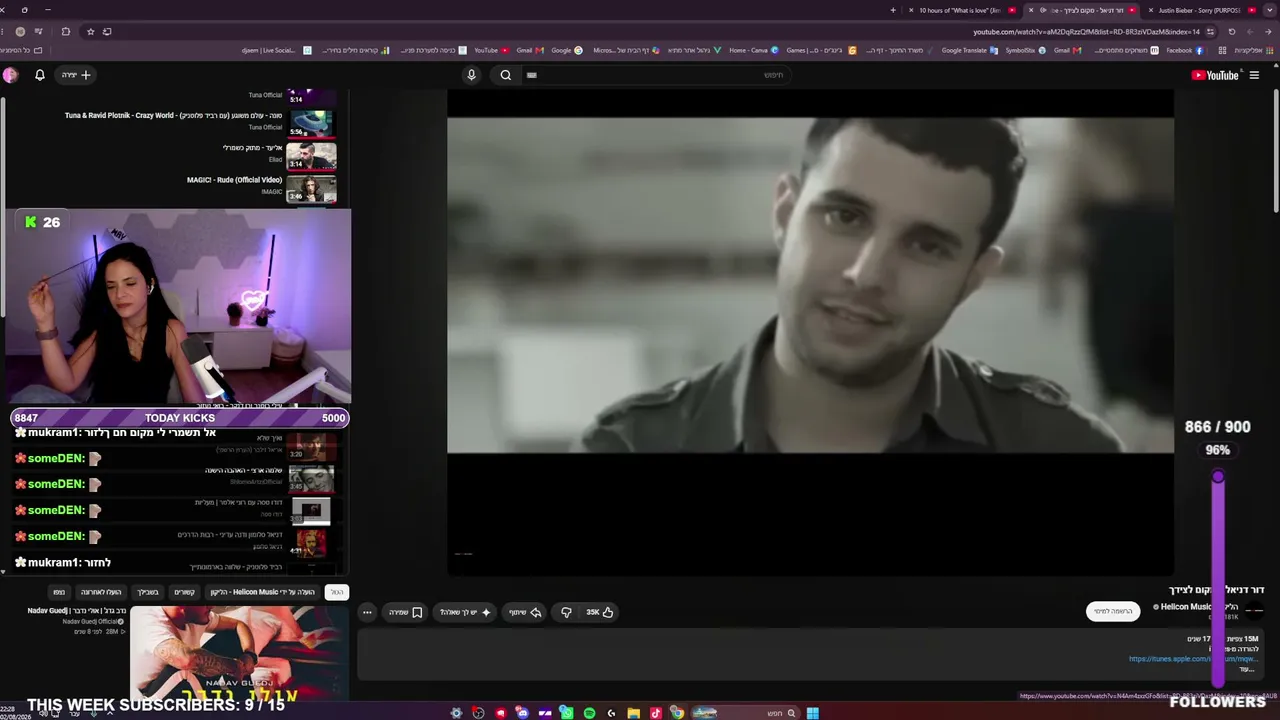Open the browser media control icon
Viewport: 1280px width, 720px height.
click(39, 31)
